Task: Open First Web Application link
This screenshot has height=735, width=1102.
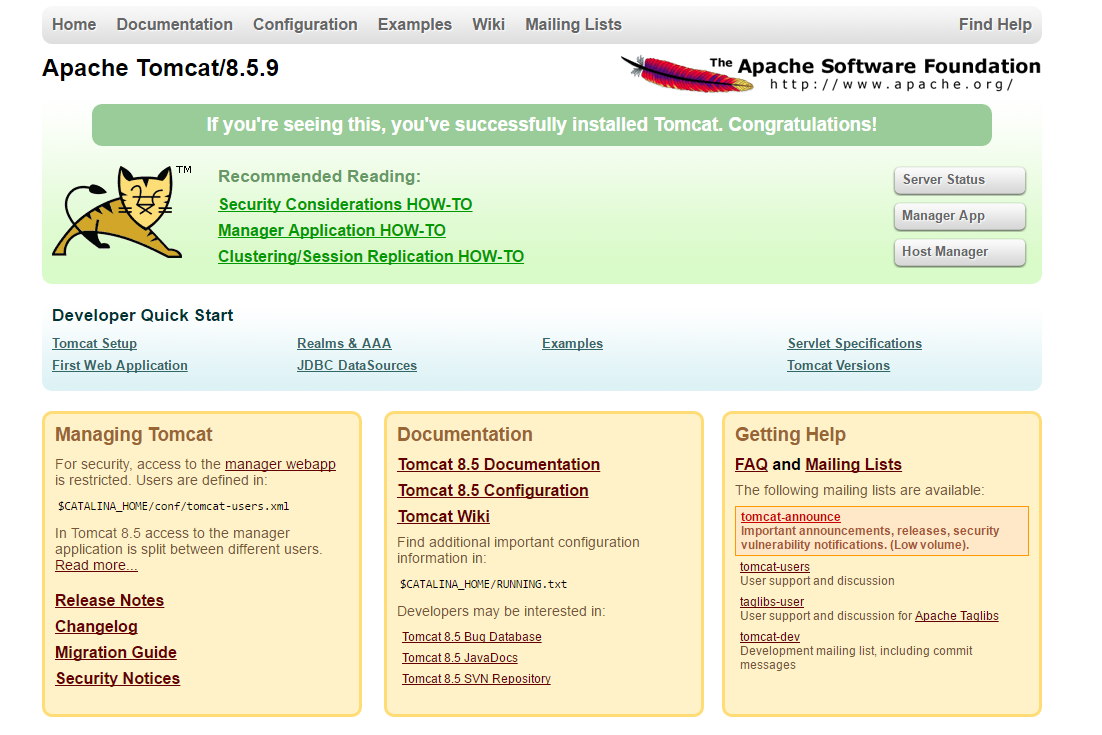Action: point(119,365)
